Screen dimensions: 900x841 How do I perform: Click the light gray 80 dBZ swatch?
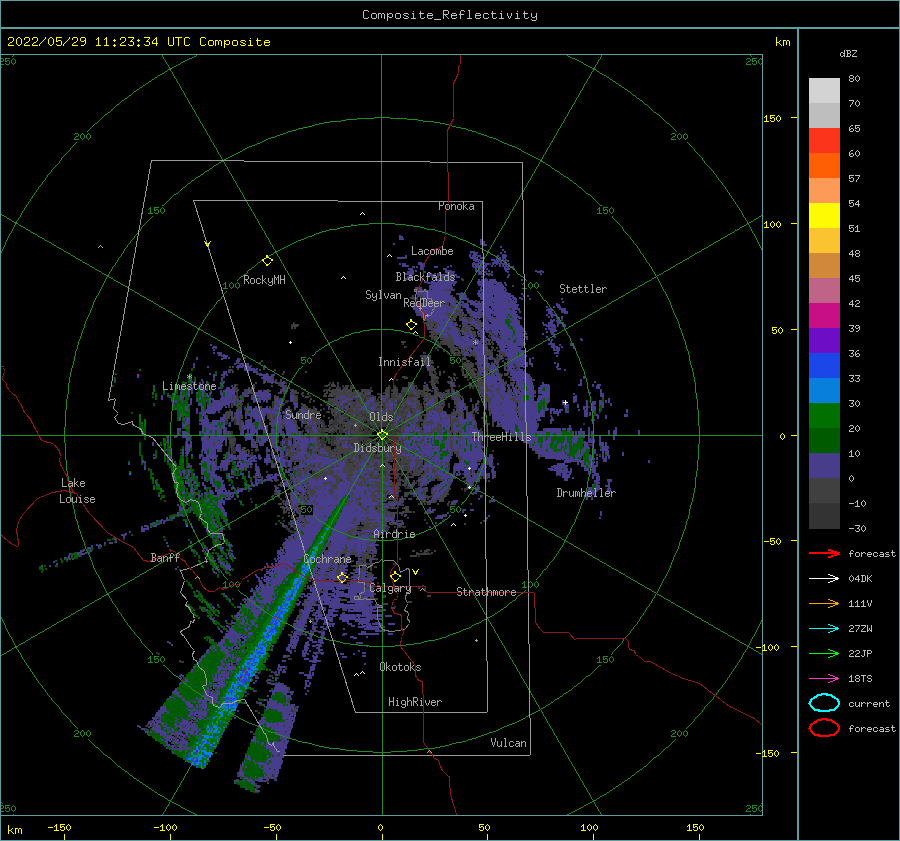tap(824, 90)
